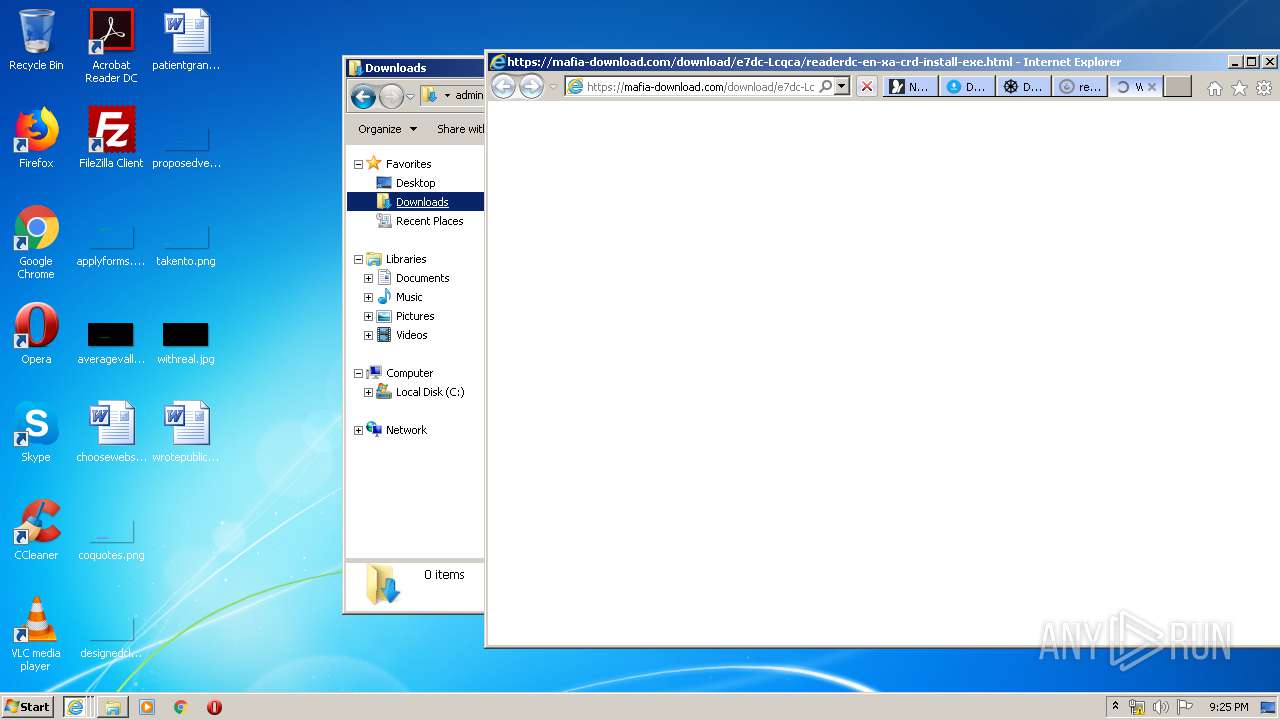Select the wrotepublic Word document icon
The height and width of the screenshot is (720, 1280).
pyautogui.click(x=186, y=432)
